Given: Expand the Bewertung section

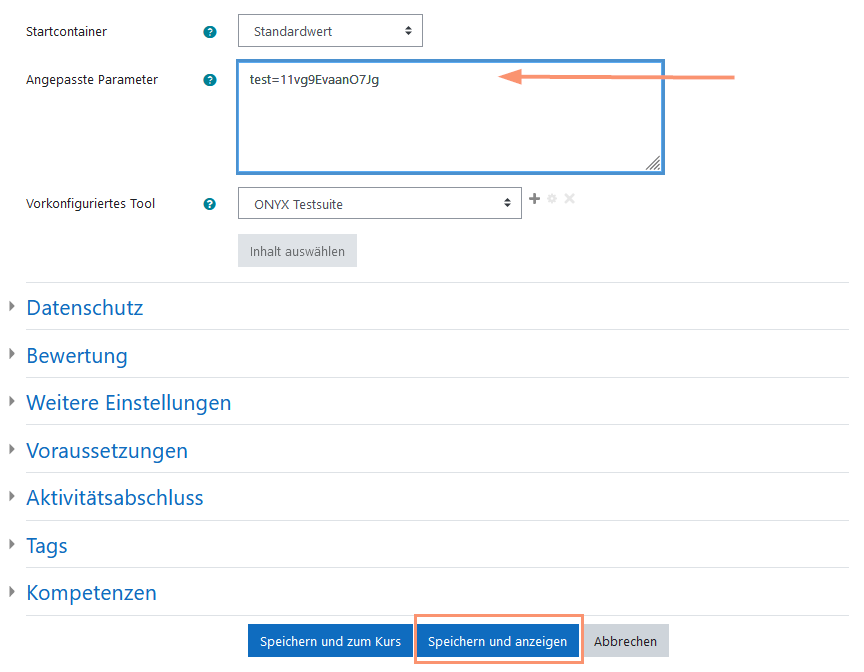Looking at the screenshot, I should click(x=77, y=355).
